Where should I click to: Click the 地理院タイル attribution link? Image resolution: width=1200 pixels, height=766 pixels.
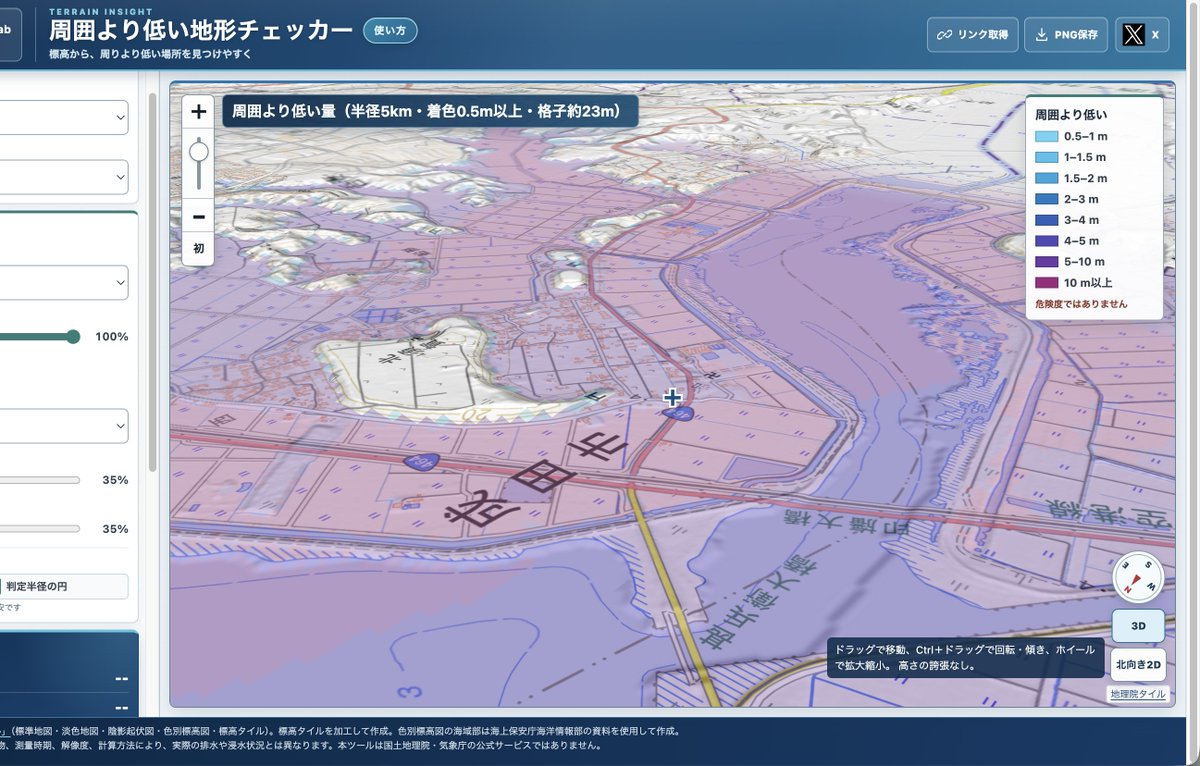tap(1137, 693)
